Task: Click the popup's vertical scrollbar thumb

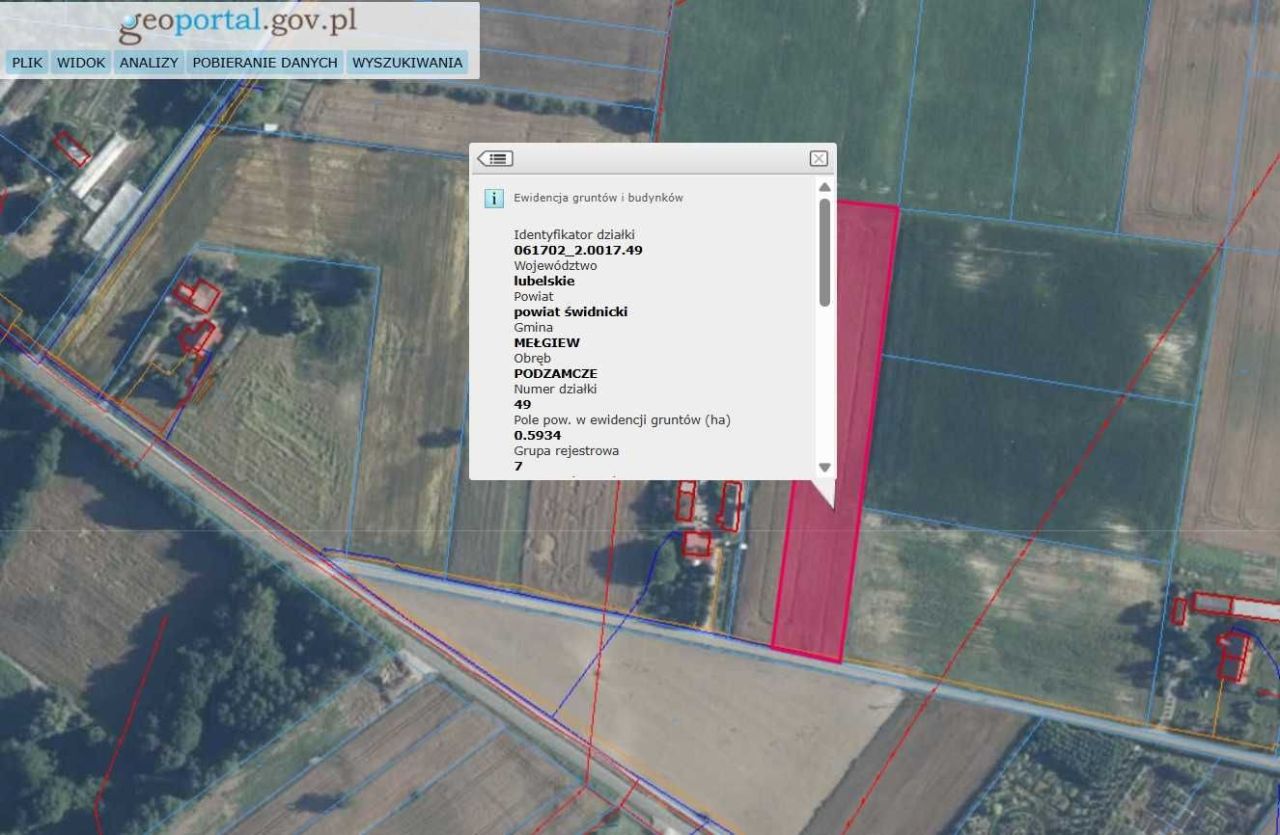Action: point(824,251)
